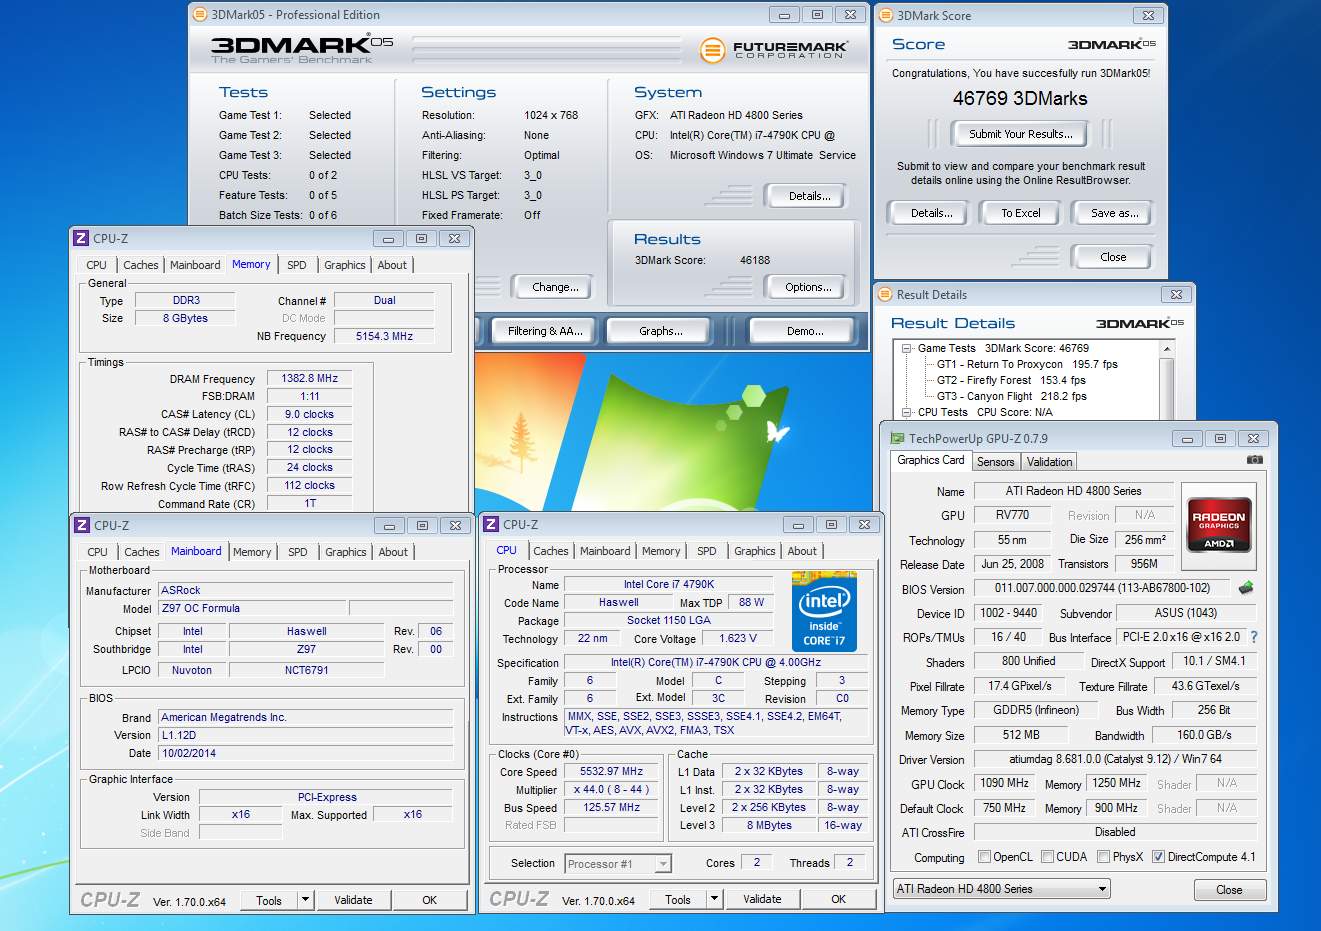
Task: Click Close in the 3DMark Score window
Action: (1113, 257)
